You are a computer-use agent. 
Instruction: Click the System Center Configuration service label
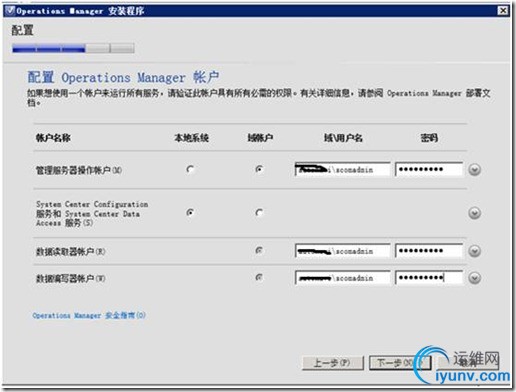point(92,213)
